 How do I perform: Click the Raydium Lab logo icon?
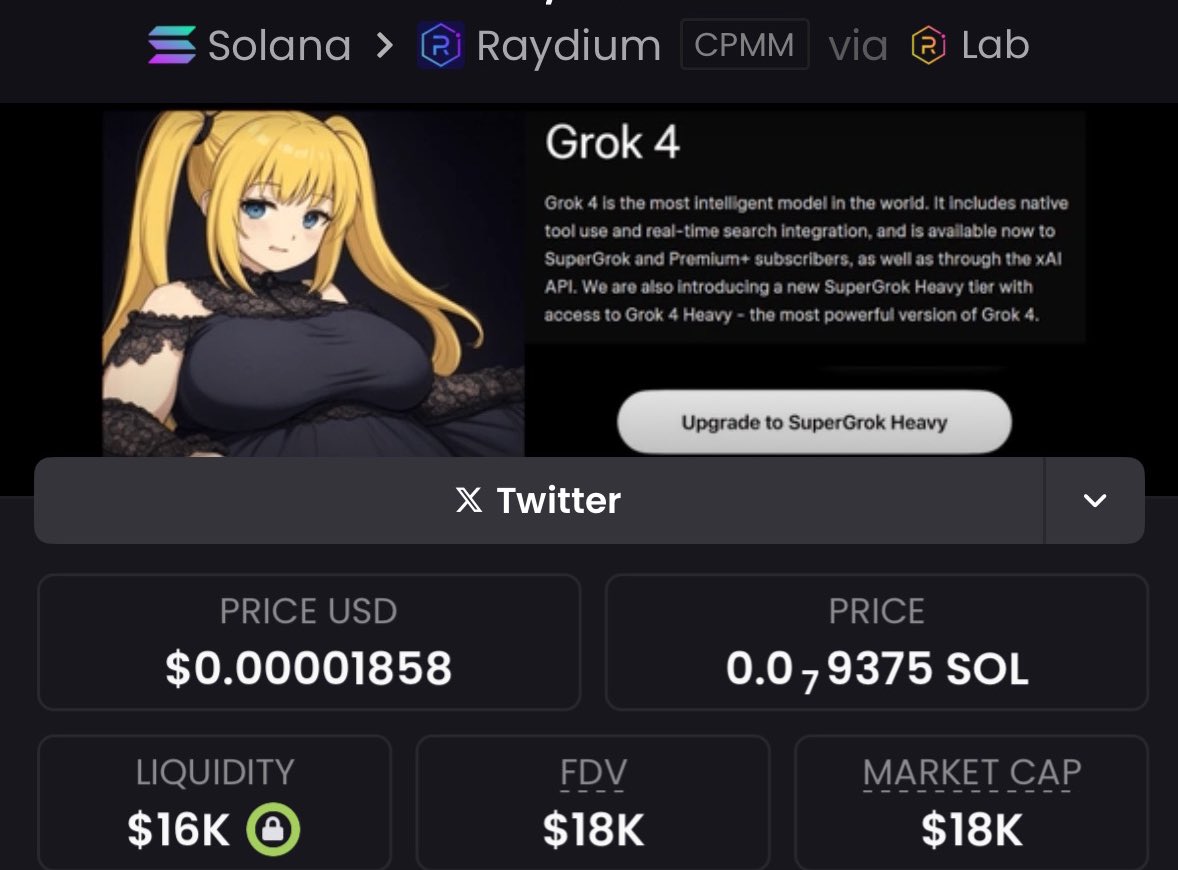click(x=929, y=45)
